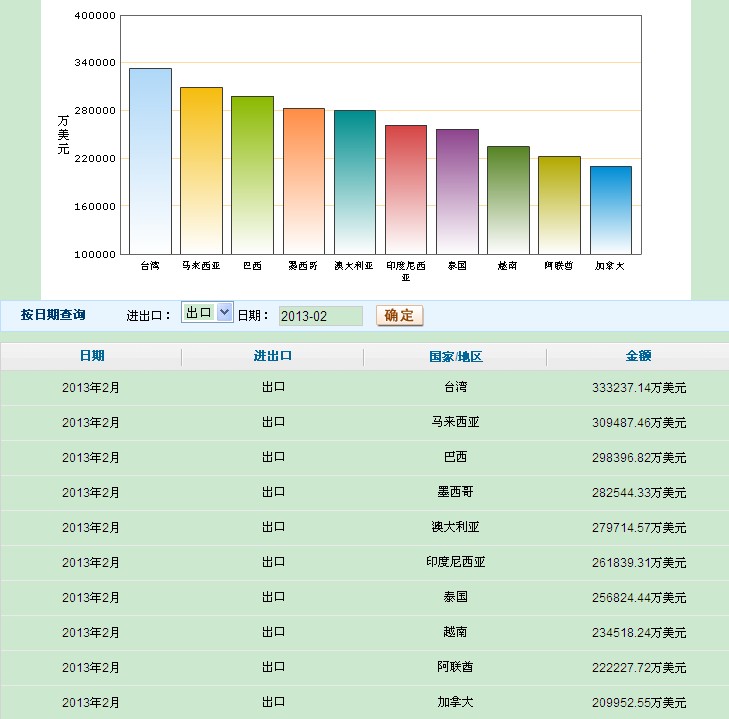Click the amount 209952.55万美元

(639, 703)
